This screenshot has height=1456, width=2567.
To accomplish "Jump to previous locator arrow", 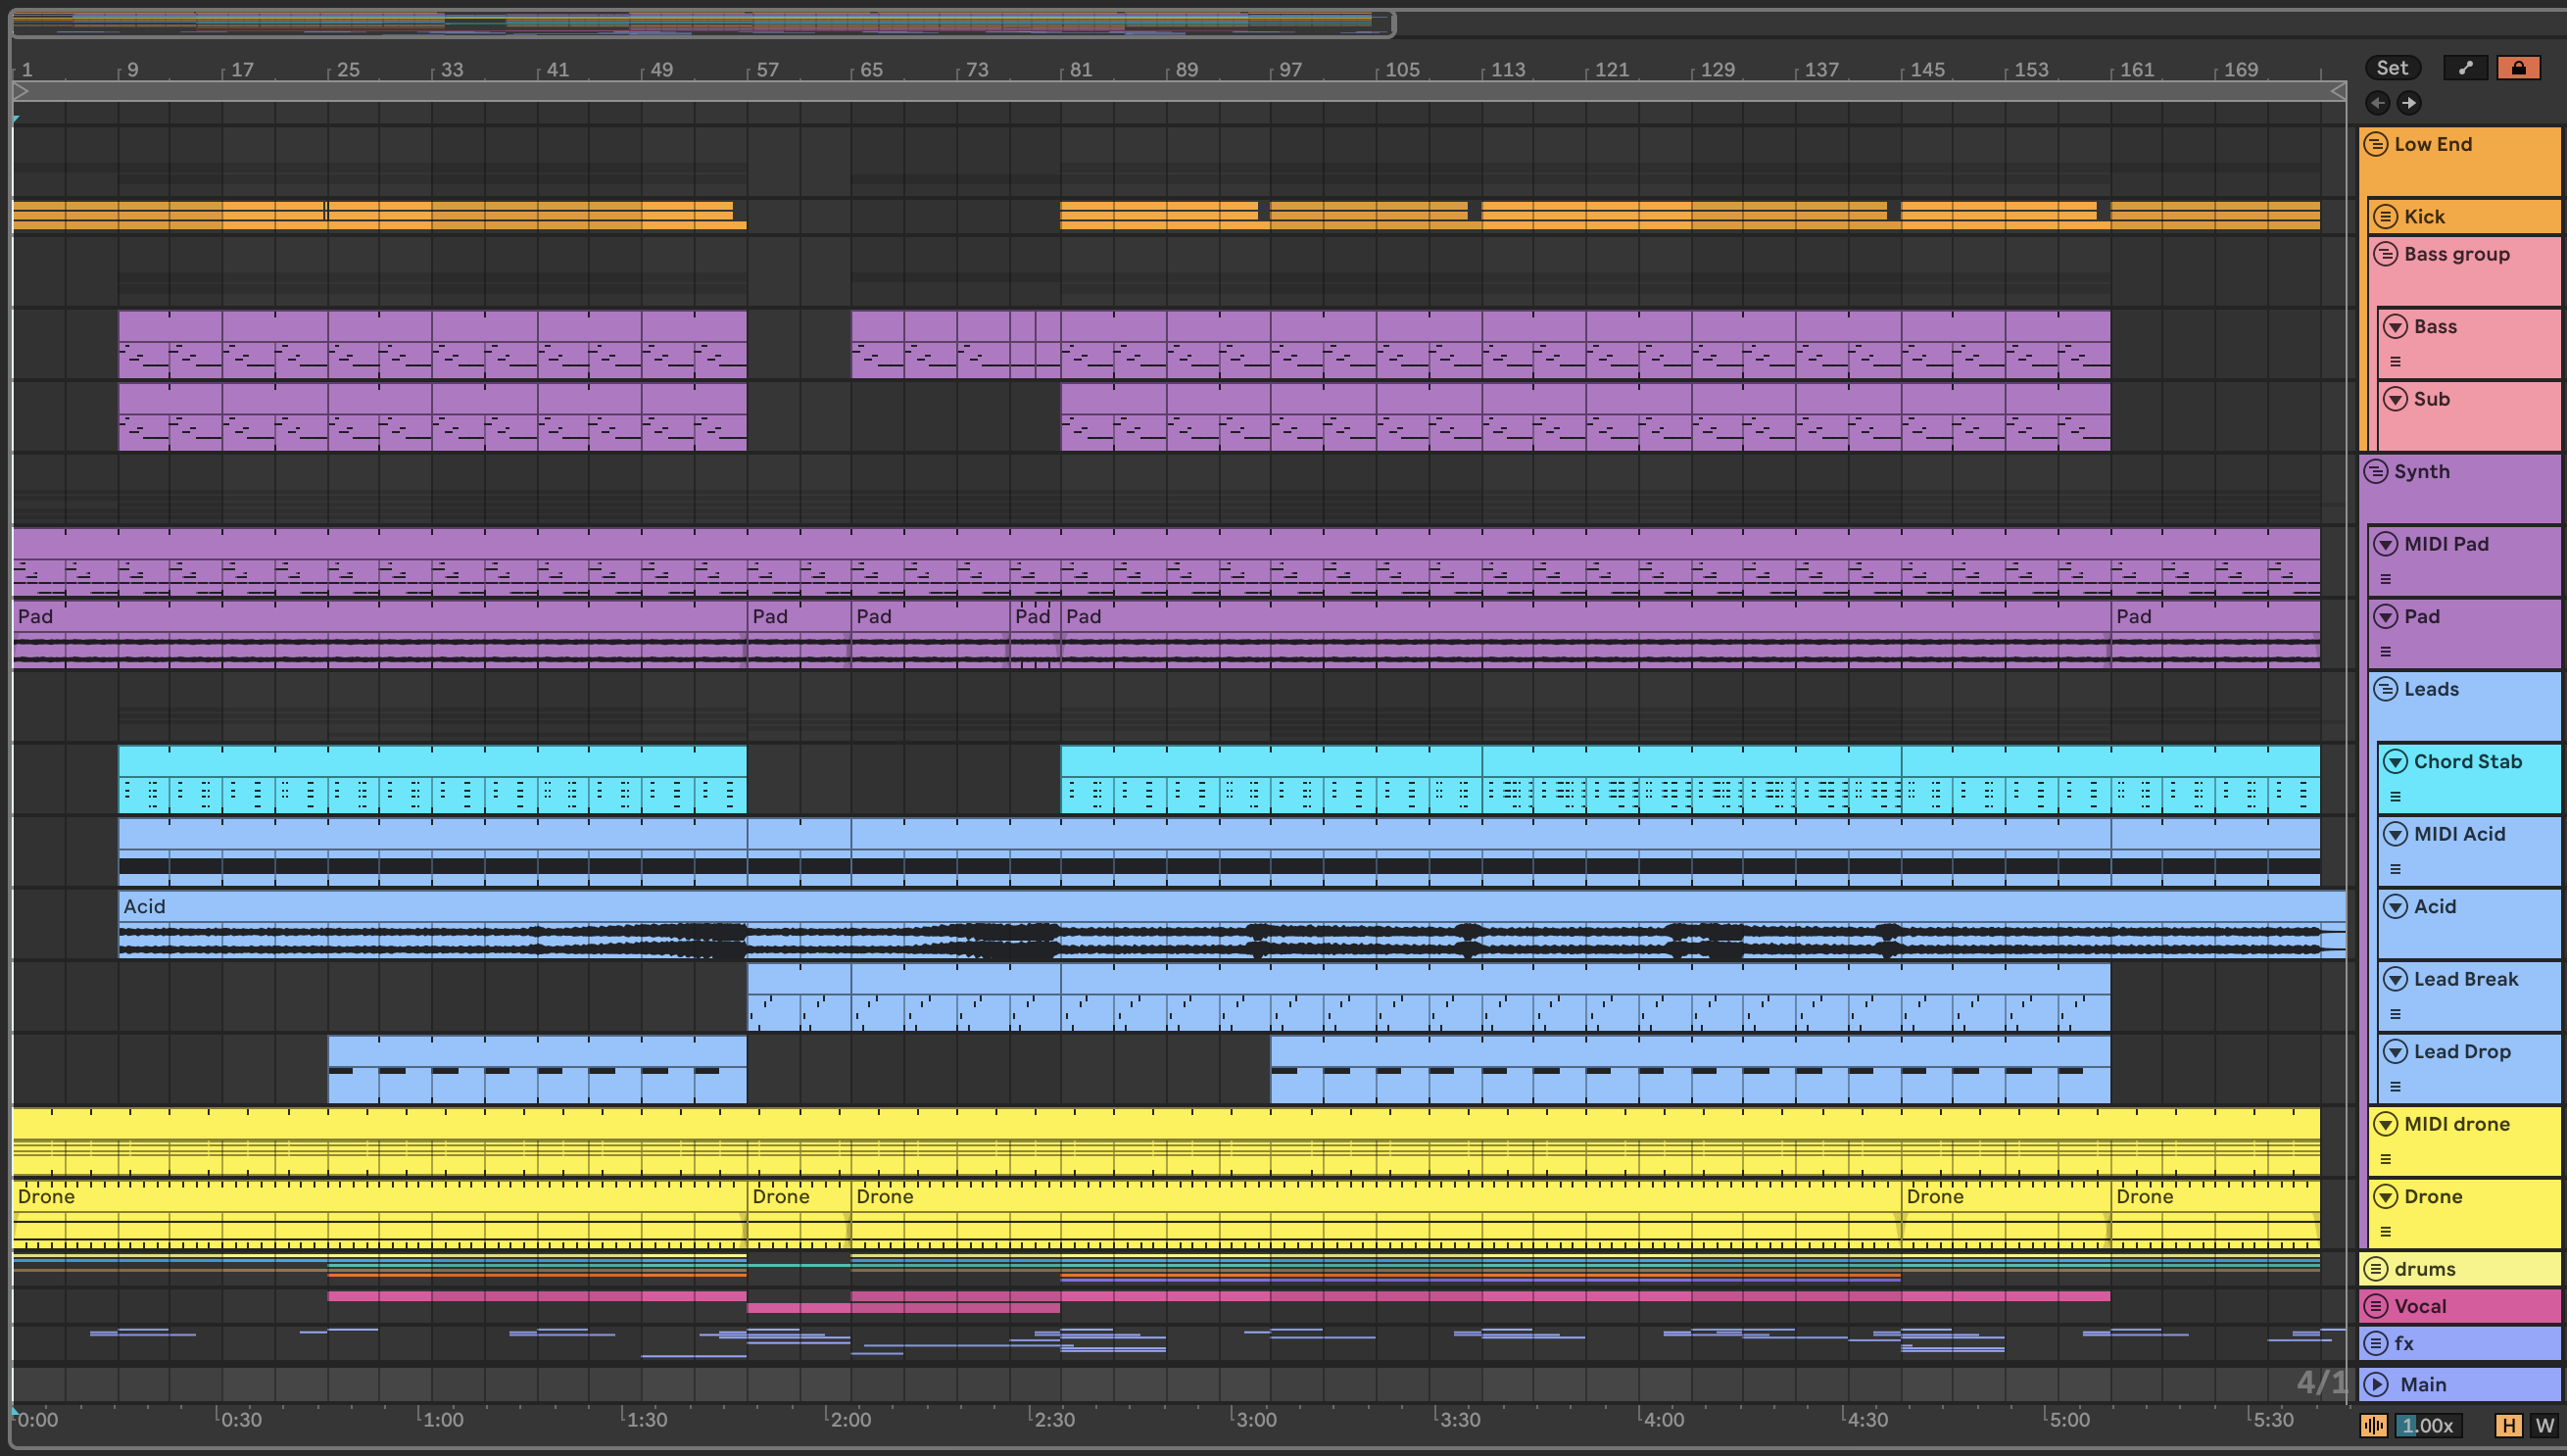I will pos(2378,103).
